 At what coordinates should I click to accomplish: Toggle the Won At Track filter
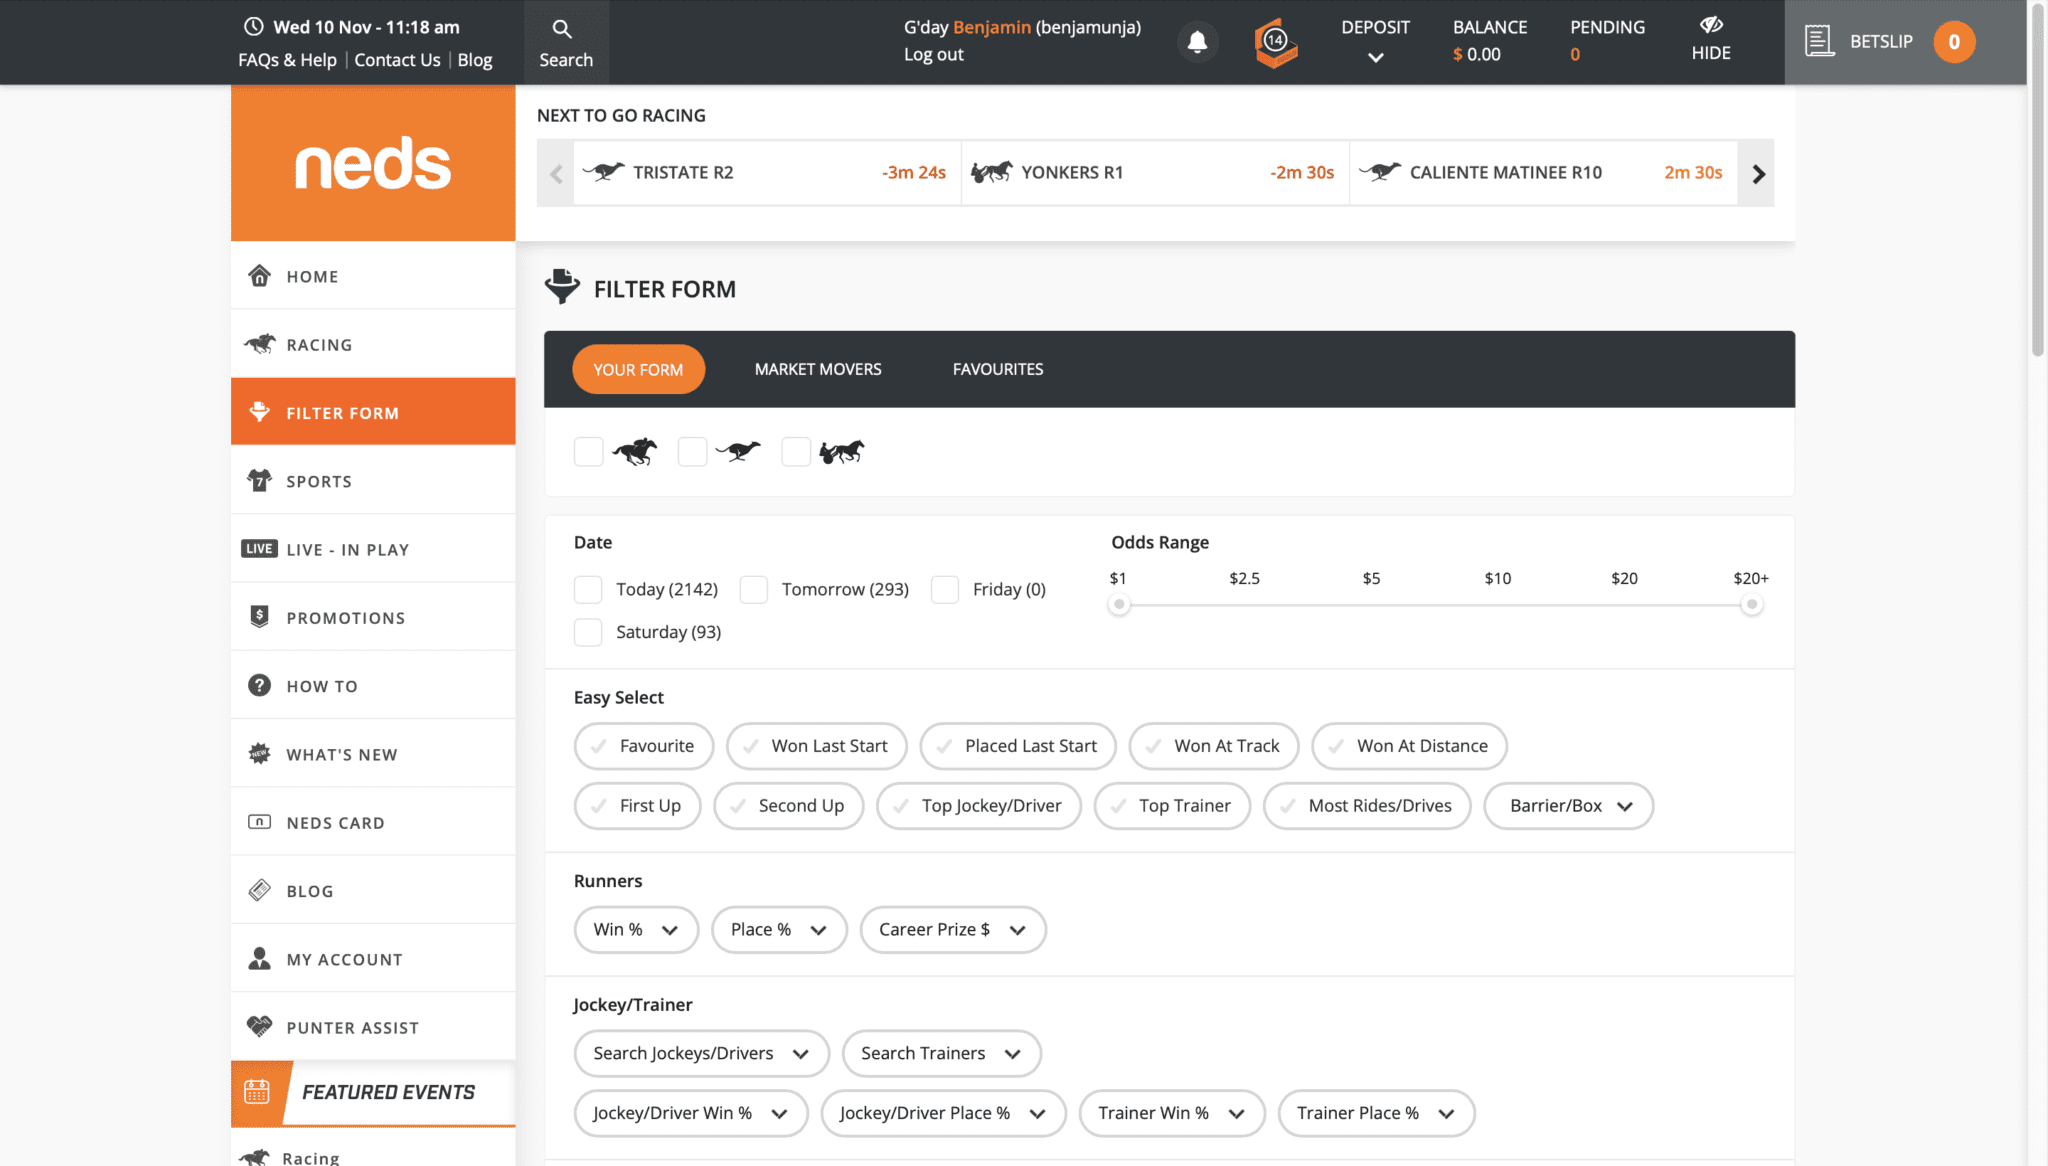click(x=1214, y=746)
